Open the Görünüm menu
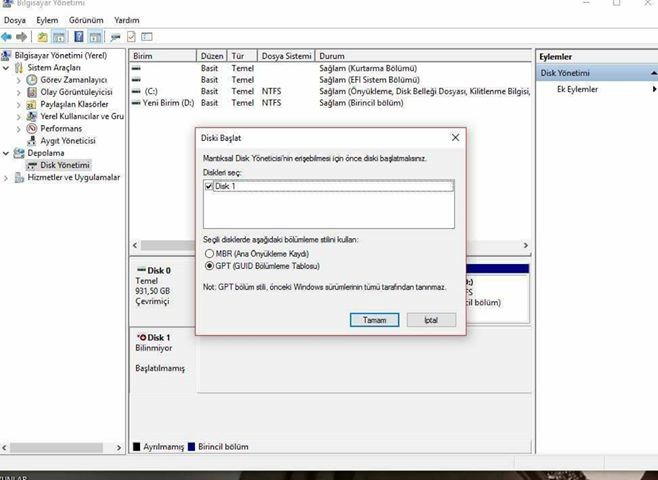Screen dimensions: 658x480 pyautogui.click(x=86, y=20)
